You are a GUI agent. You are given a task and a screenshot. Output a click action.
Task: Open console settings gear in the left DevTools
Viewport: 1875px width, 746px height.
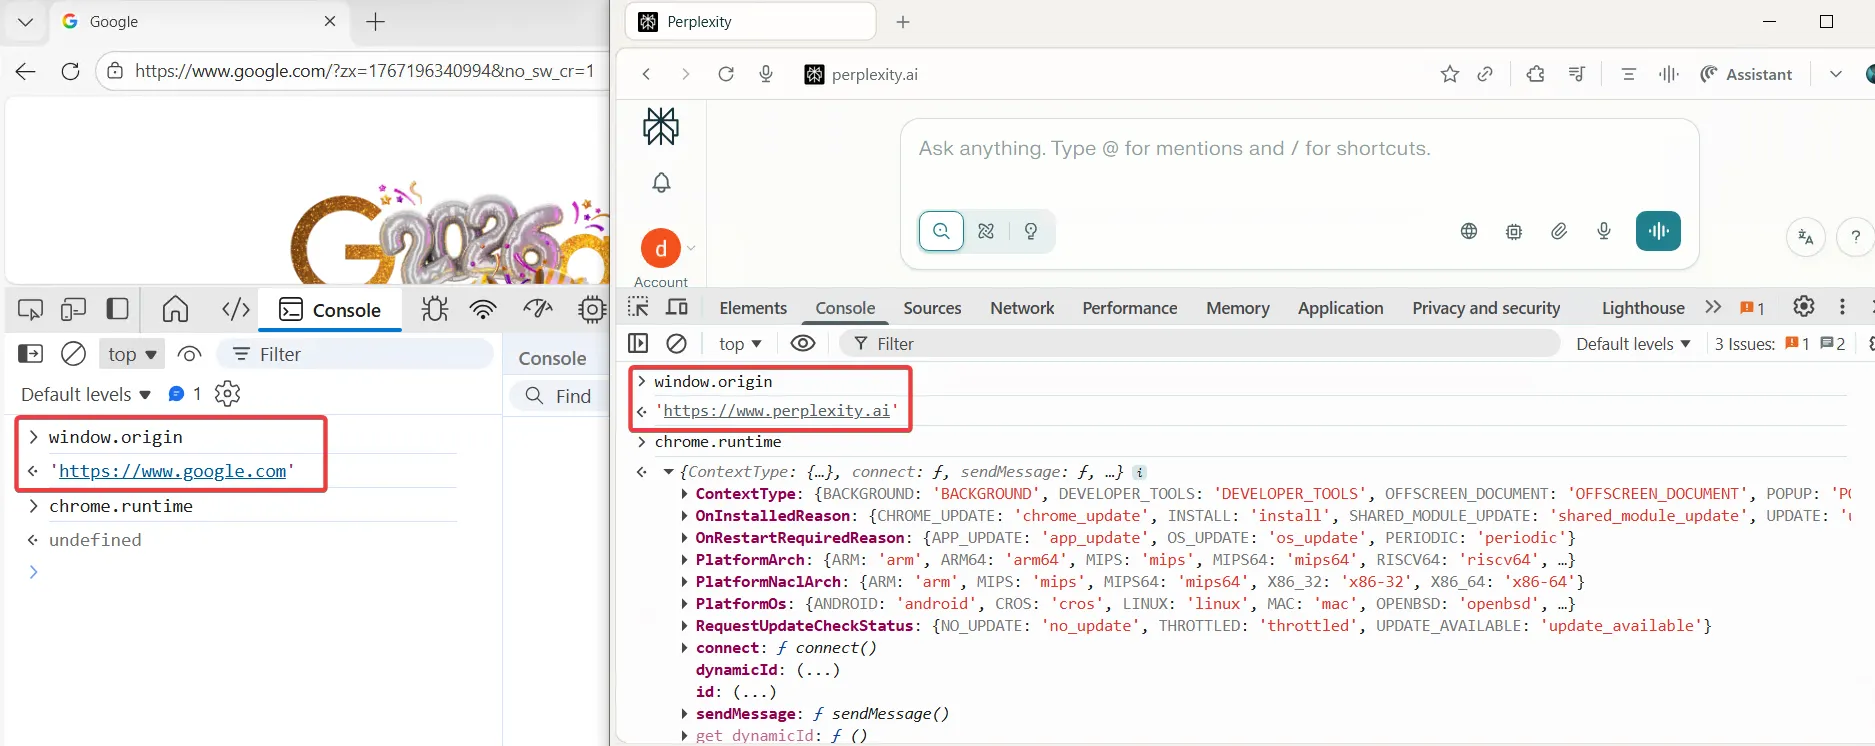[x=228, y=394]
